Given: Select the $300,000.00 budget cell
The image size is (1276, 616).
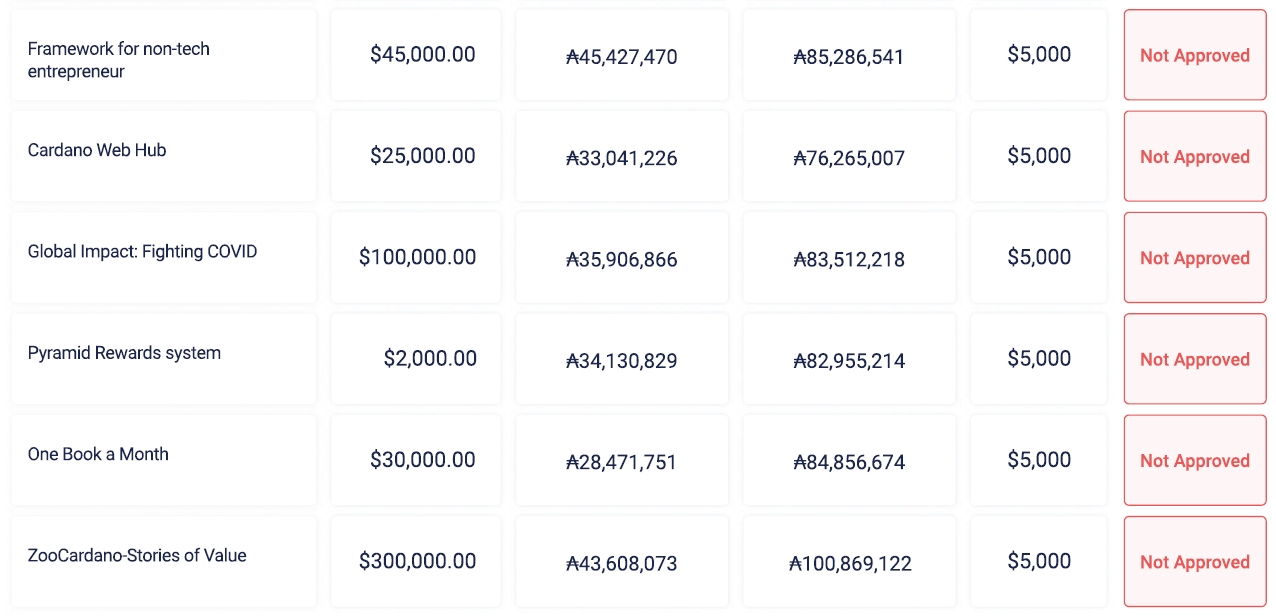Looking at the screenshot, I should point(417,562).
